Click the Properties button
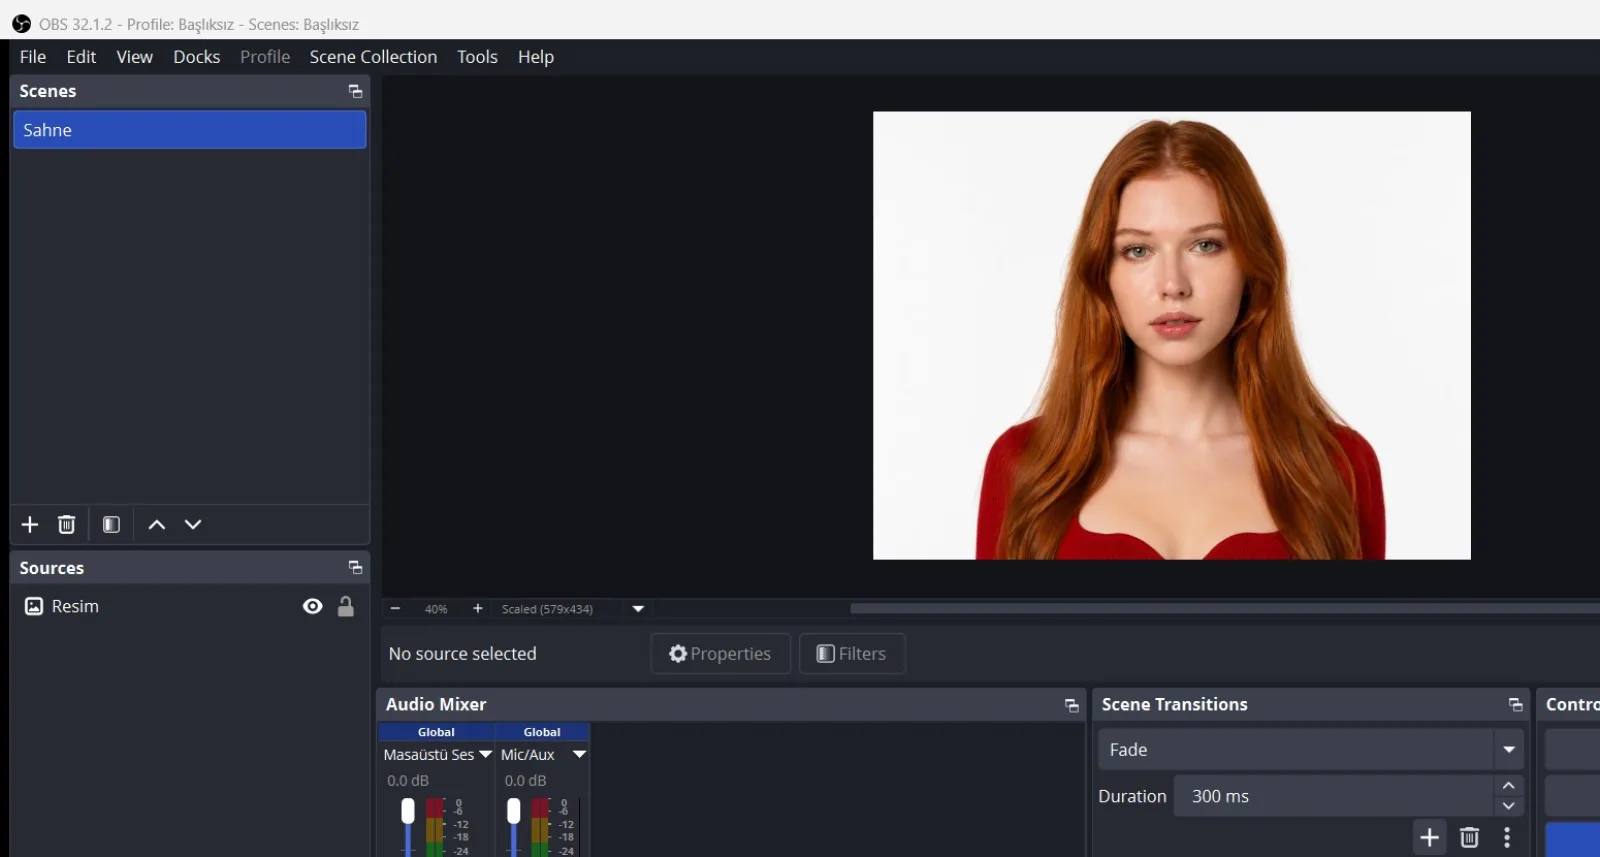The width and height of the screenshot is (1600, 857). click(x=720, y=654)
